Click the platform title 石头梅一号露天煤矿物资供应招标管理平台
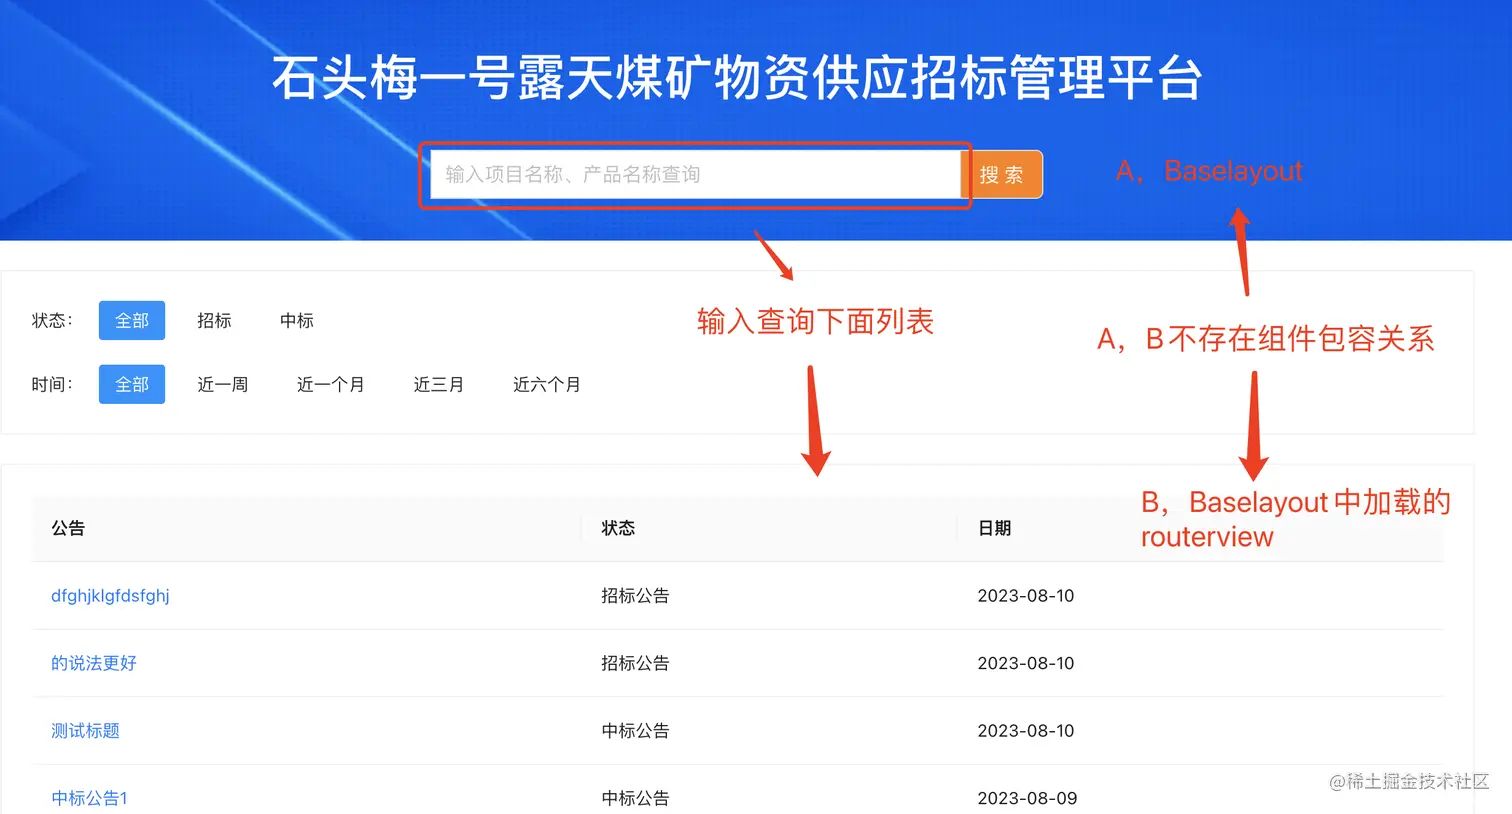 pyautogui.click(x=737, y=78)
